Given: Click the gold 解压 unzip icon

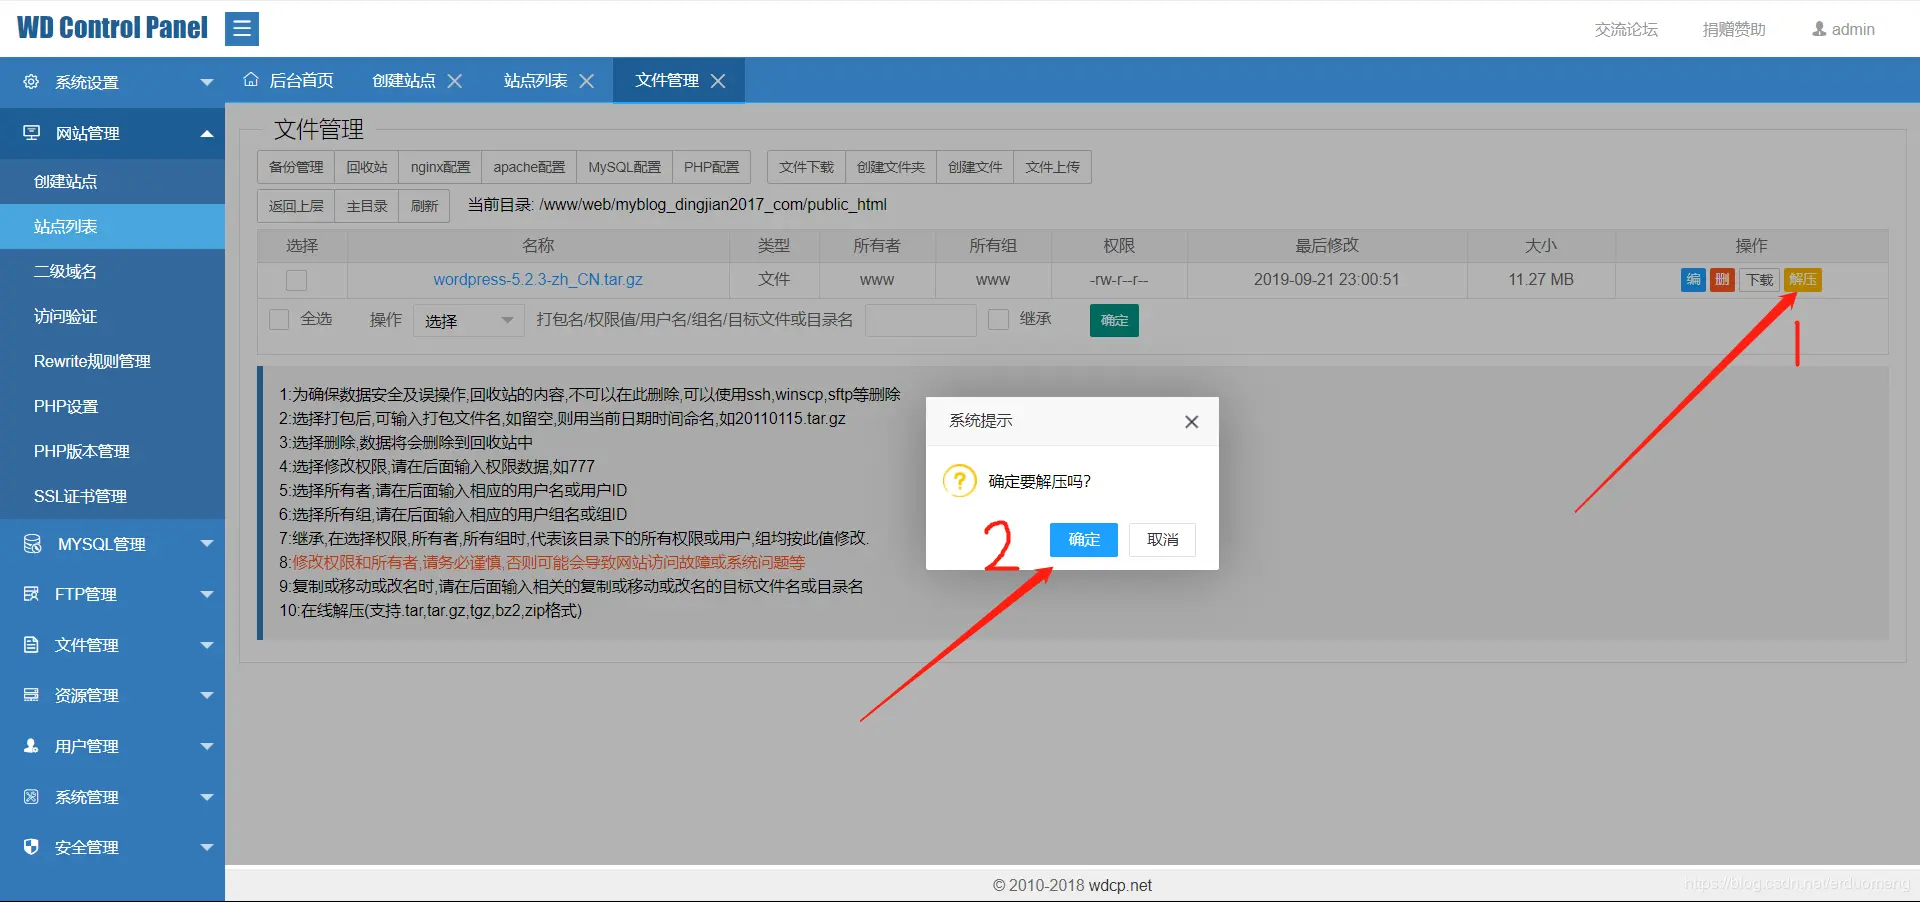Looking at the screenshot, I should pyautogui.click(x=1802, y=280).
